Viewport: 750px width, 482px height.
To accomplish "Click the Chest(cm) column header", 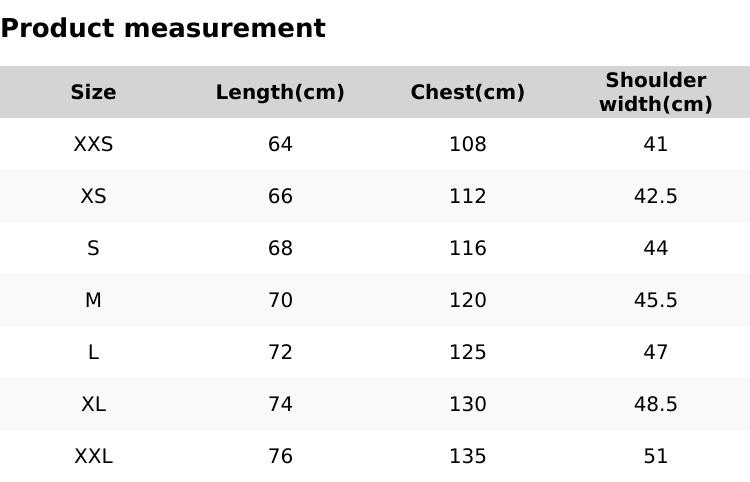I will (x=467, y=92).
